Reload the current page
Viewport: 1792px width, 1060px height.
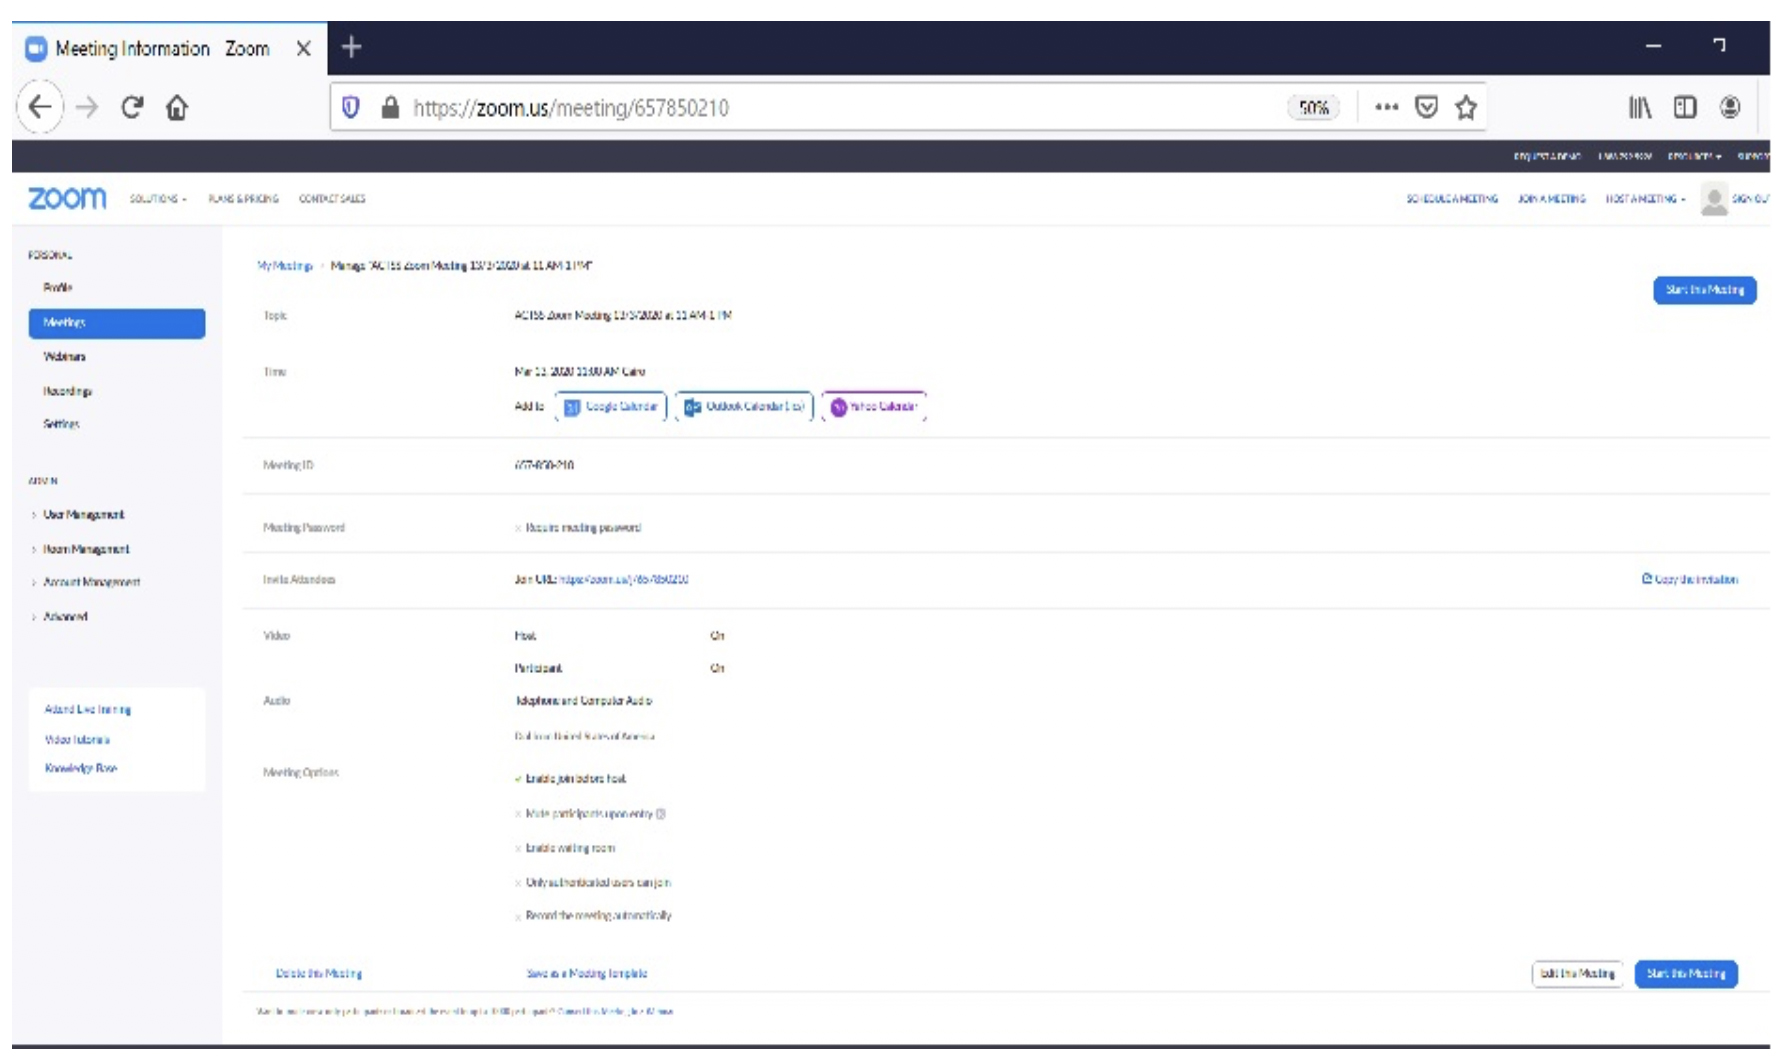coord(132,107)
